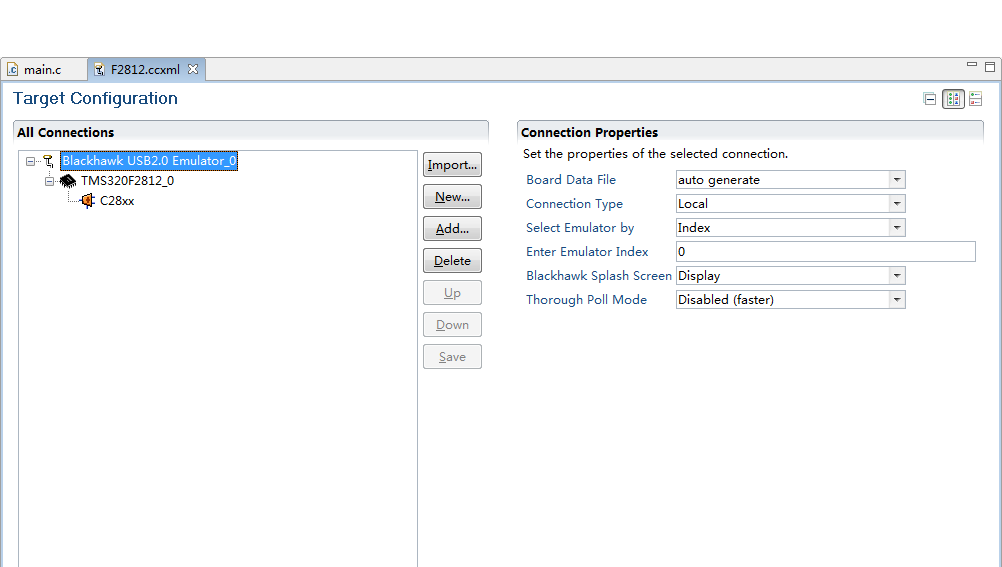1002x567 pixels.
Task: Click the F2812.ccxml file icon in tab
Action: click(x=99, y=70)
